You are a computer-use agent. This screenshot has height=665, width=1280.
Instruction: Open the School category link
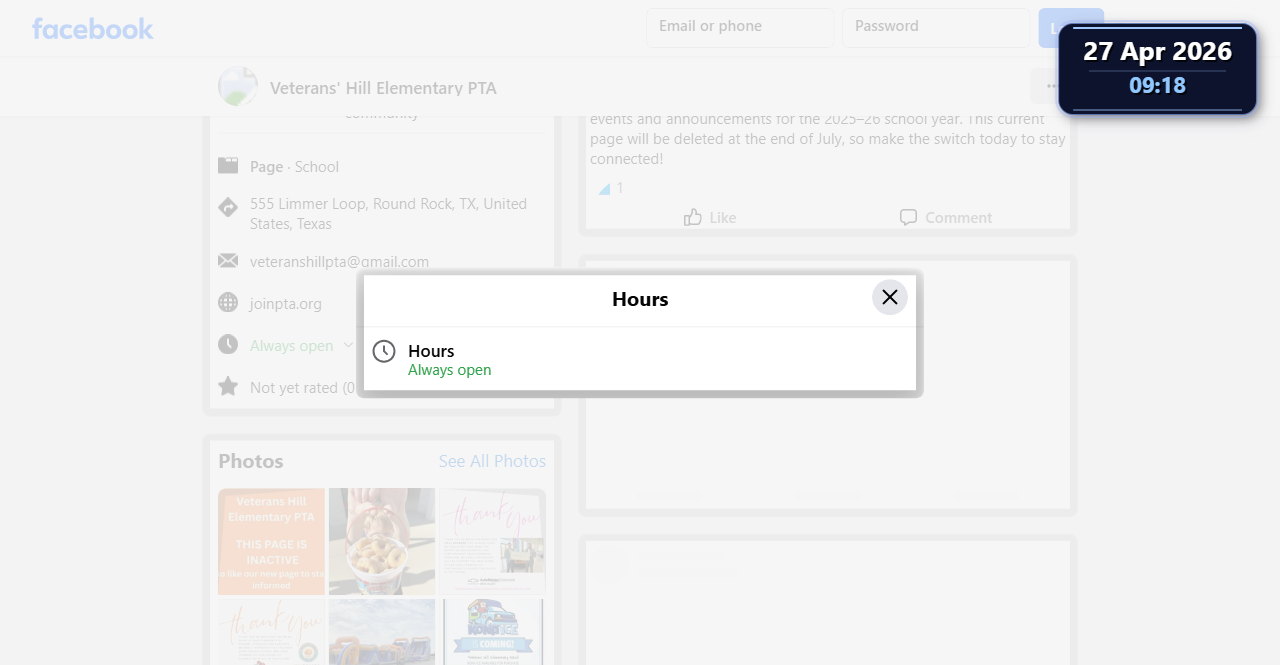317,167
